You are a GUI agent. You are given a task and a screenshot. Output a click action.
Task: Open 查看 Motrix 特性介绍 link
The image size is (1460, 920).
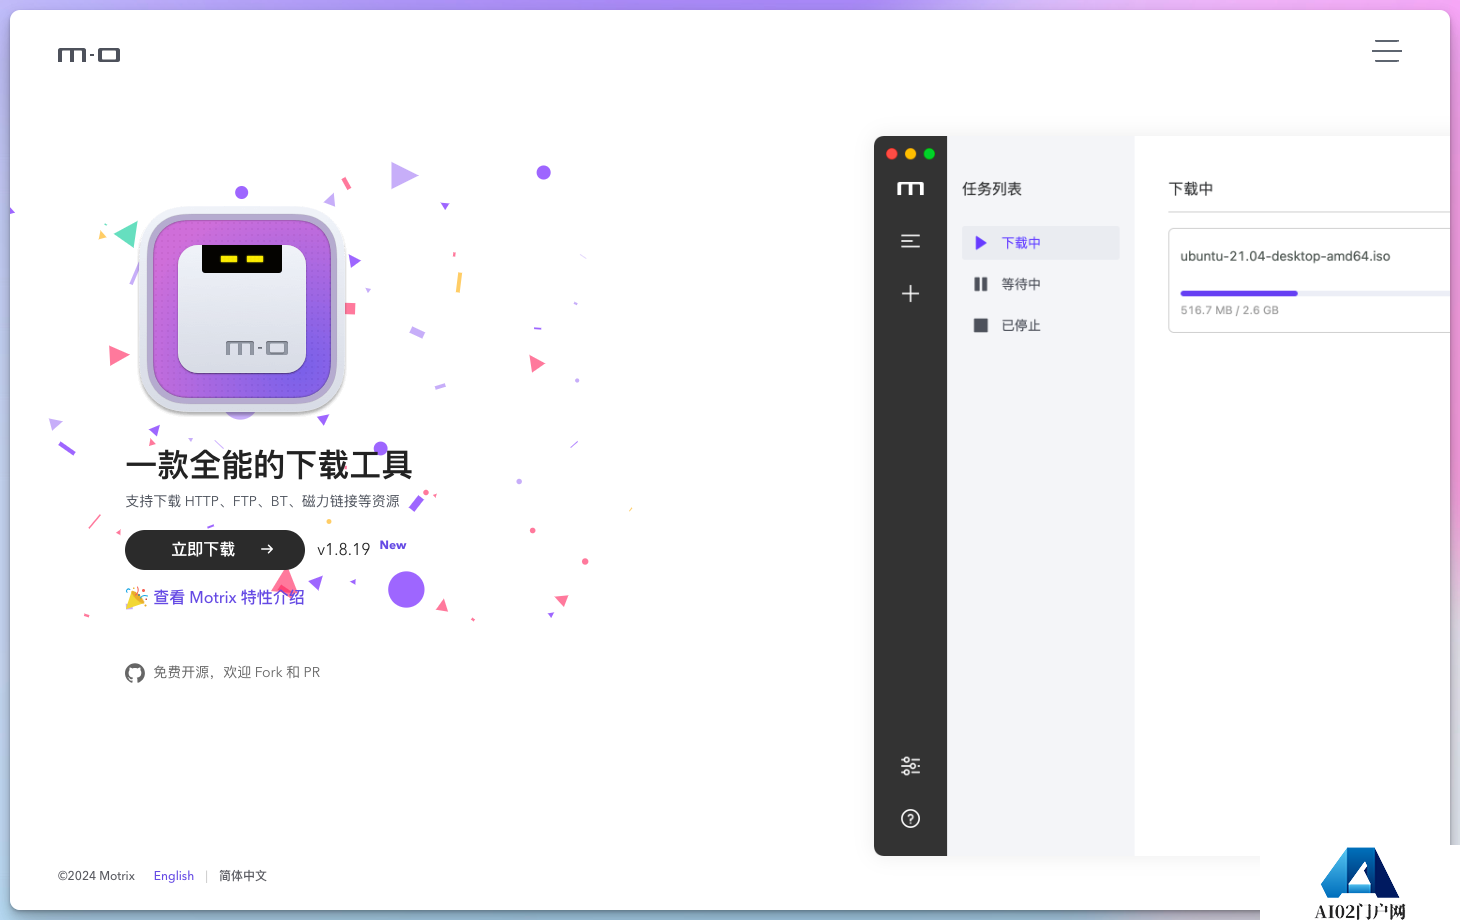229,597
